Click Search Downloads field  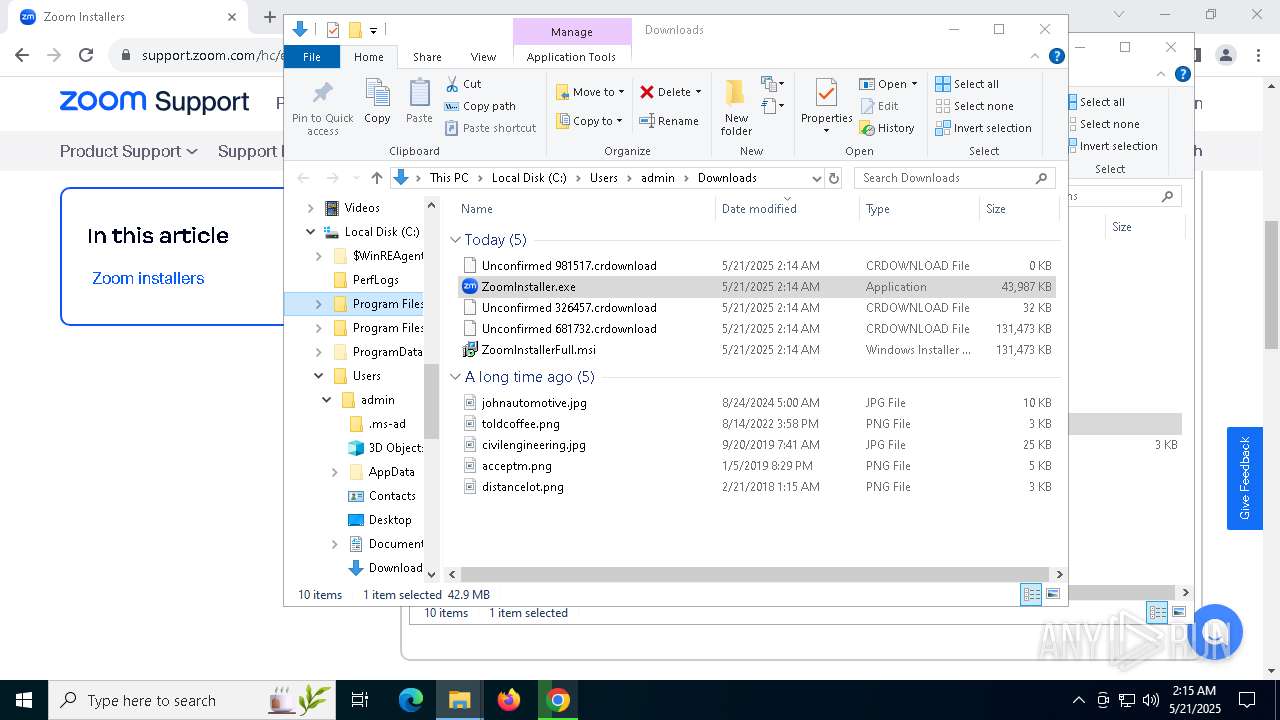coord(955,178)
